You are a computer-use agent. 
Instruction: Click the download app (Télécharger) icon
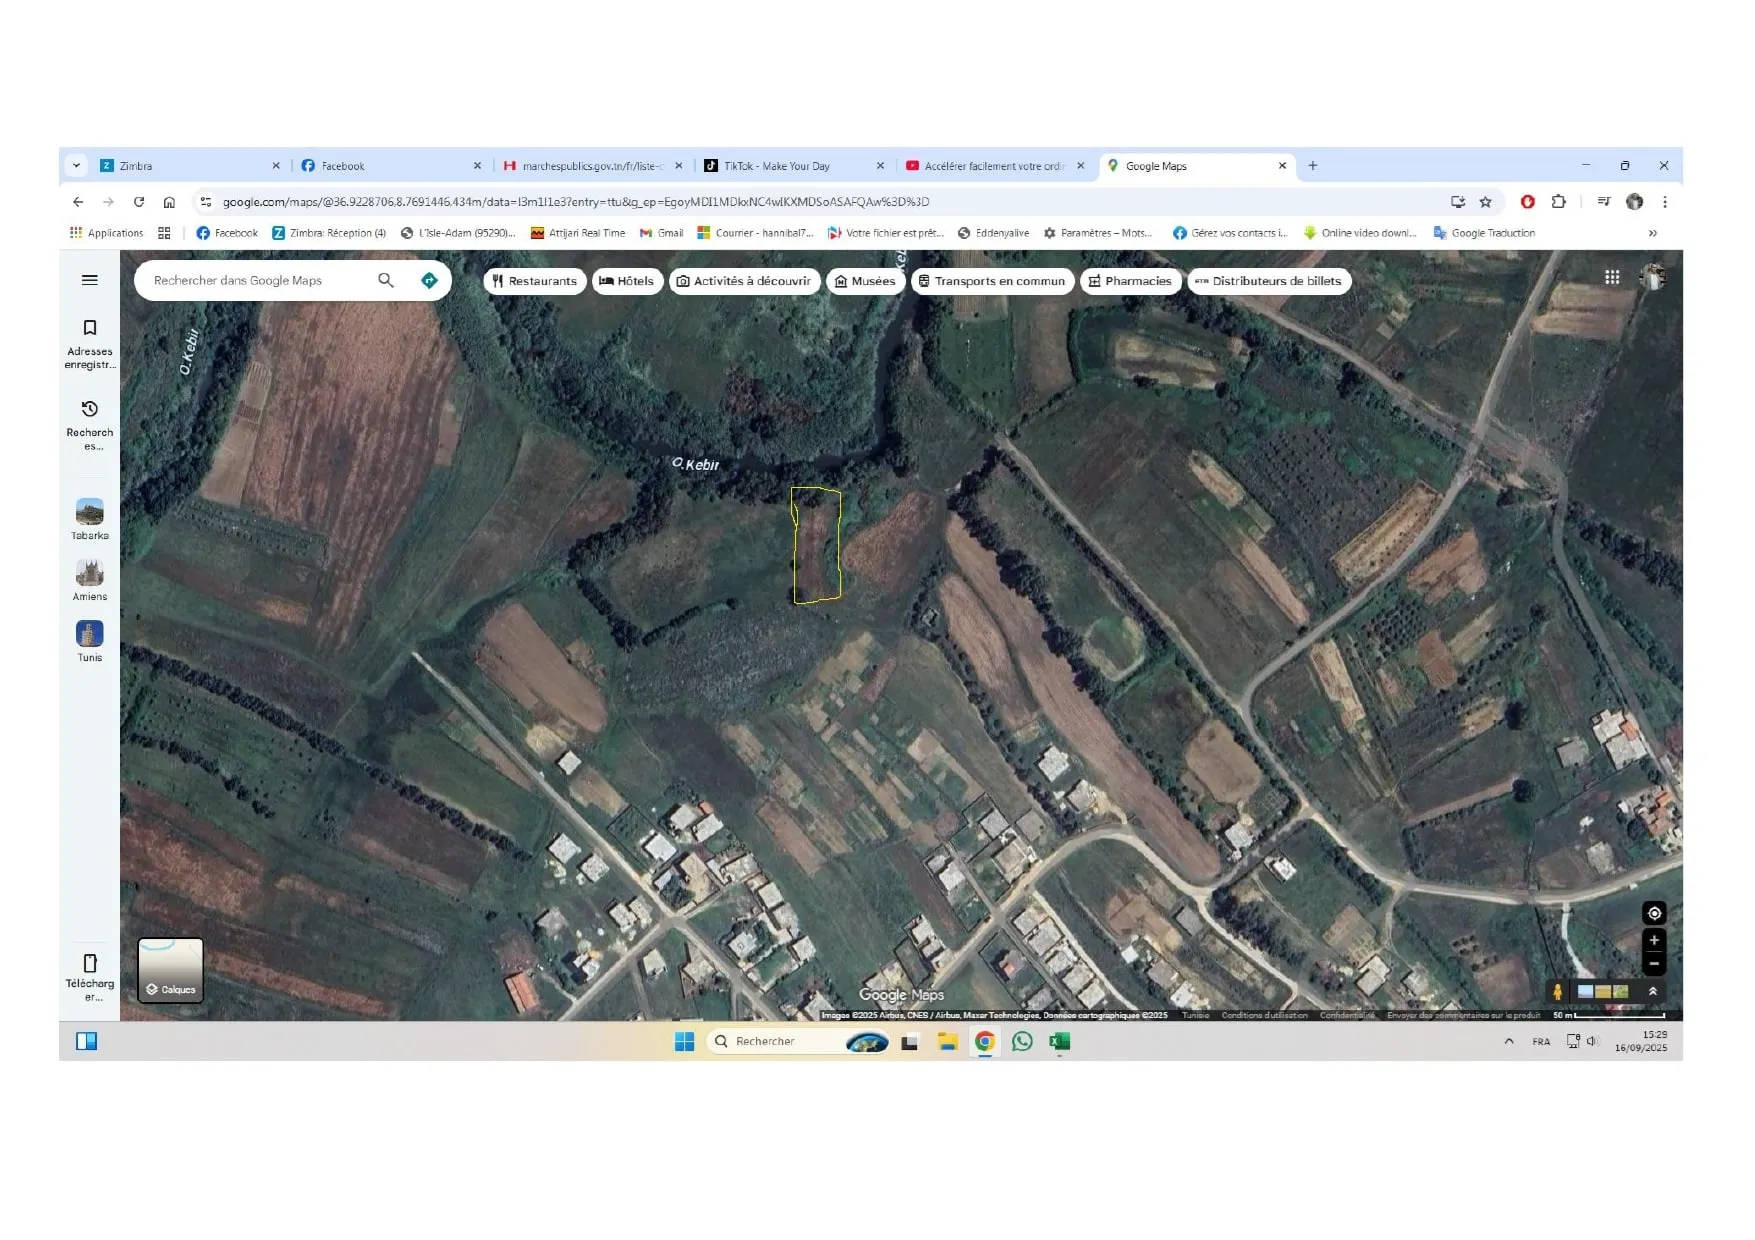(90, 963)
